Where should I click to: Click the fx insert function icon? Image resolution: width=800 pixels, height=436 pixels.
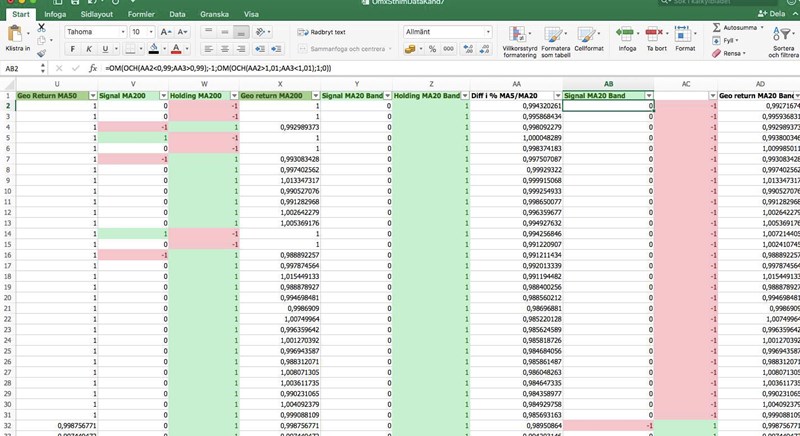[x=93, y=68]
